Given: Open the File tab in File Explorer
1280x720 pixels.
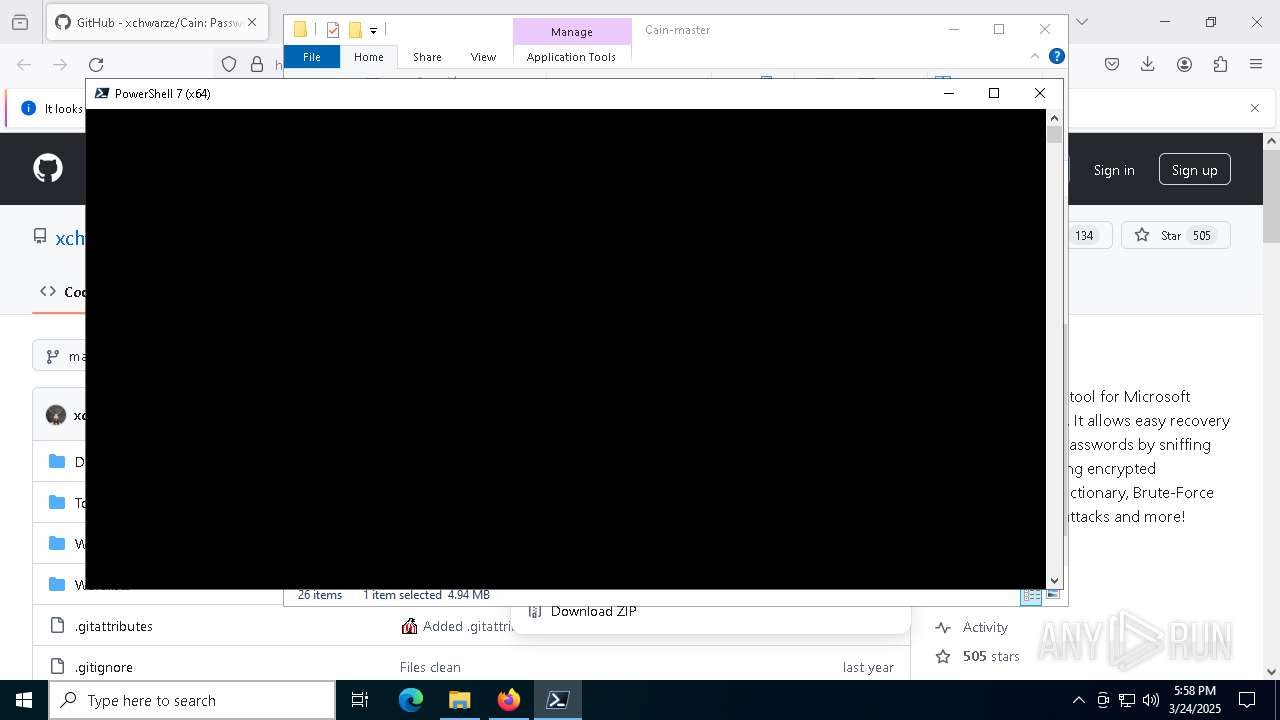Looking at the screenshot, I should (x=312, y=57).
